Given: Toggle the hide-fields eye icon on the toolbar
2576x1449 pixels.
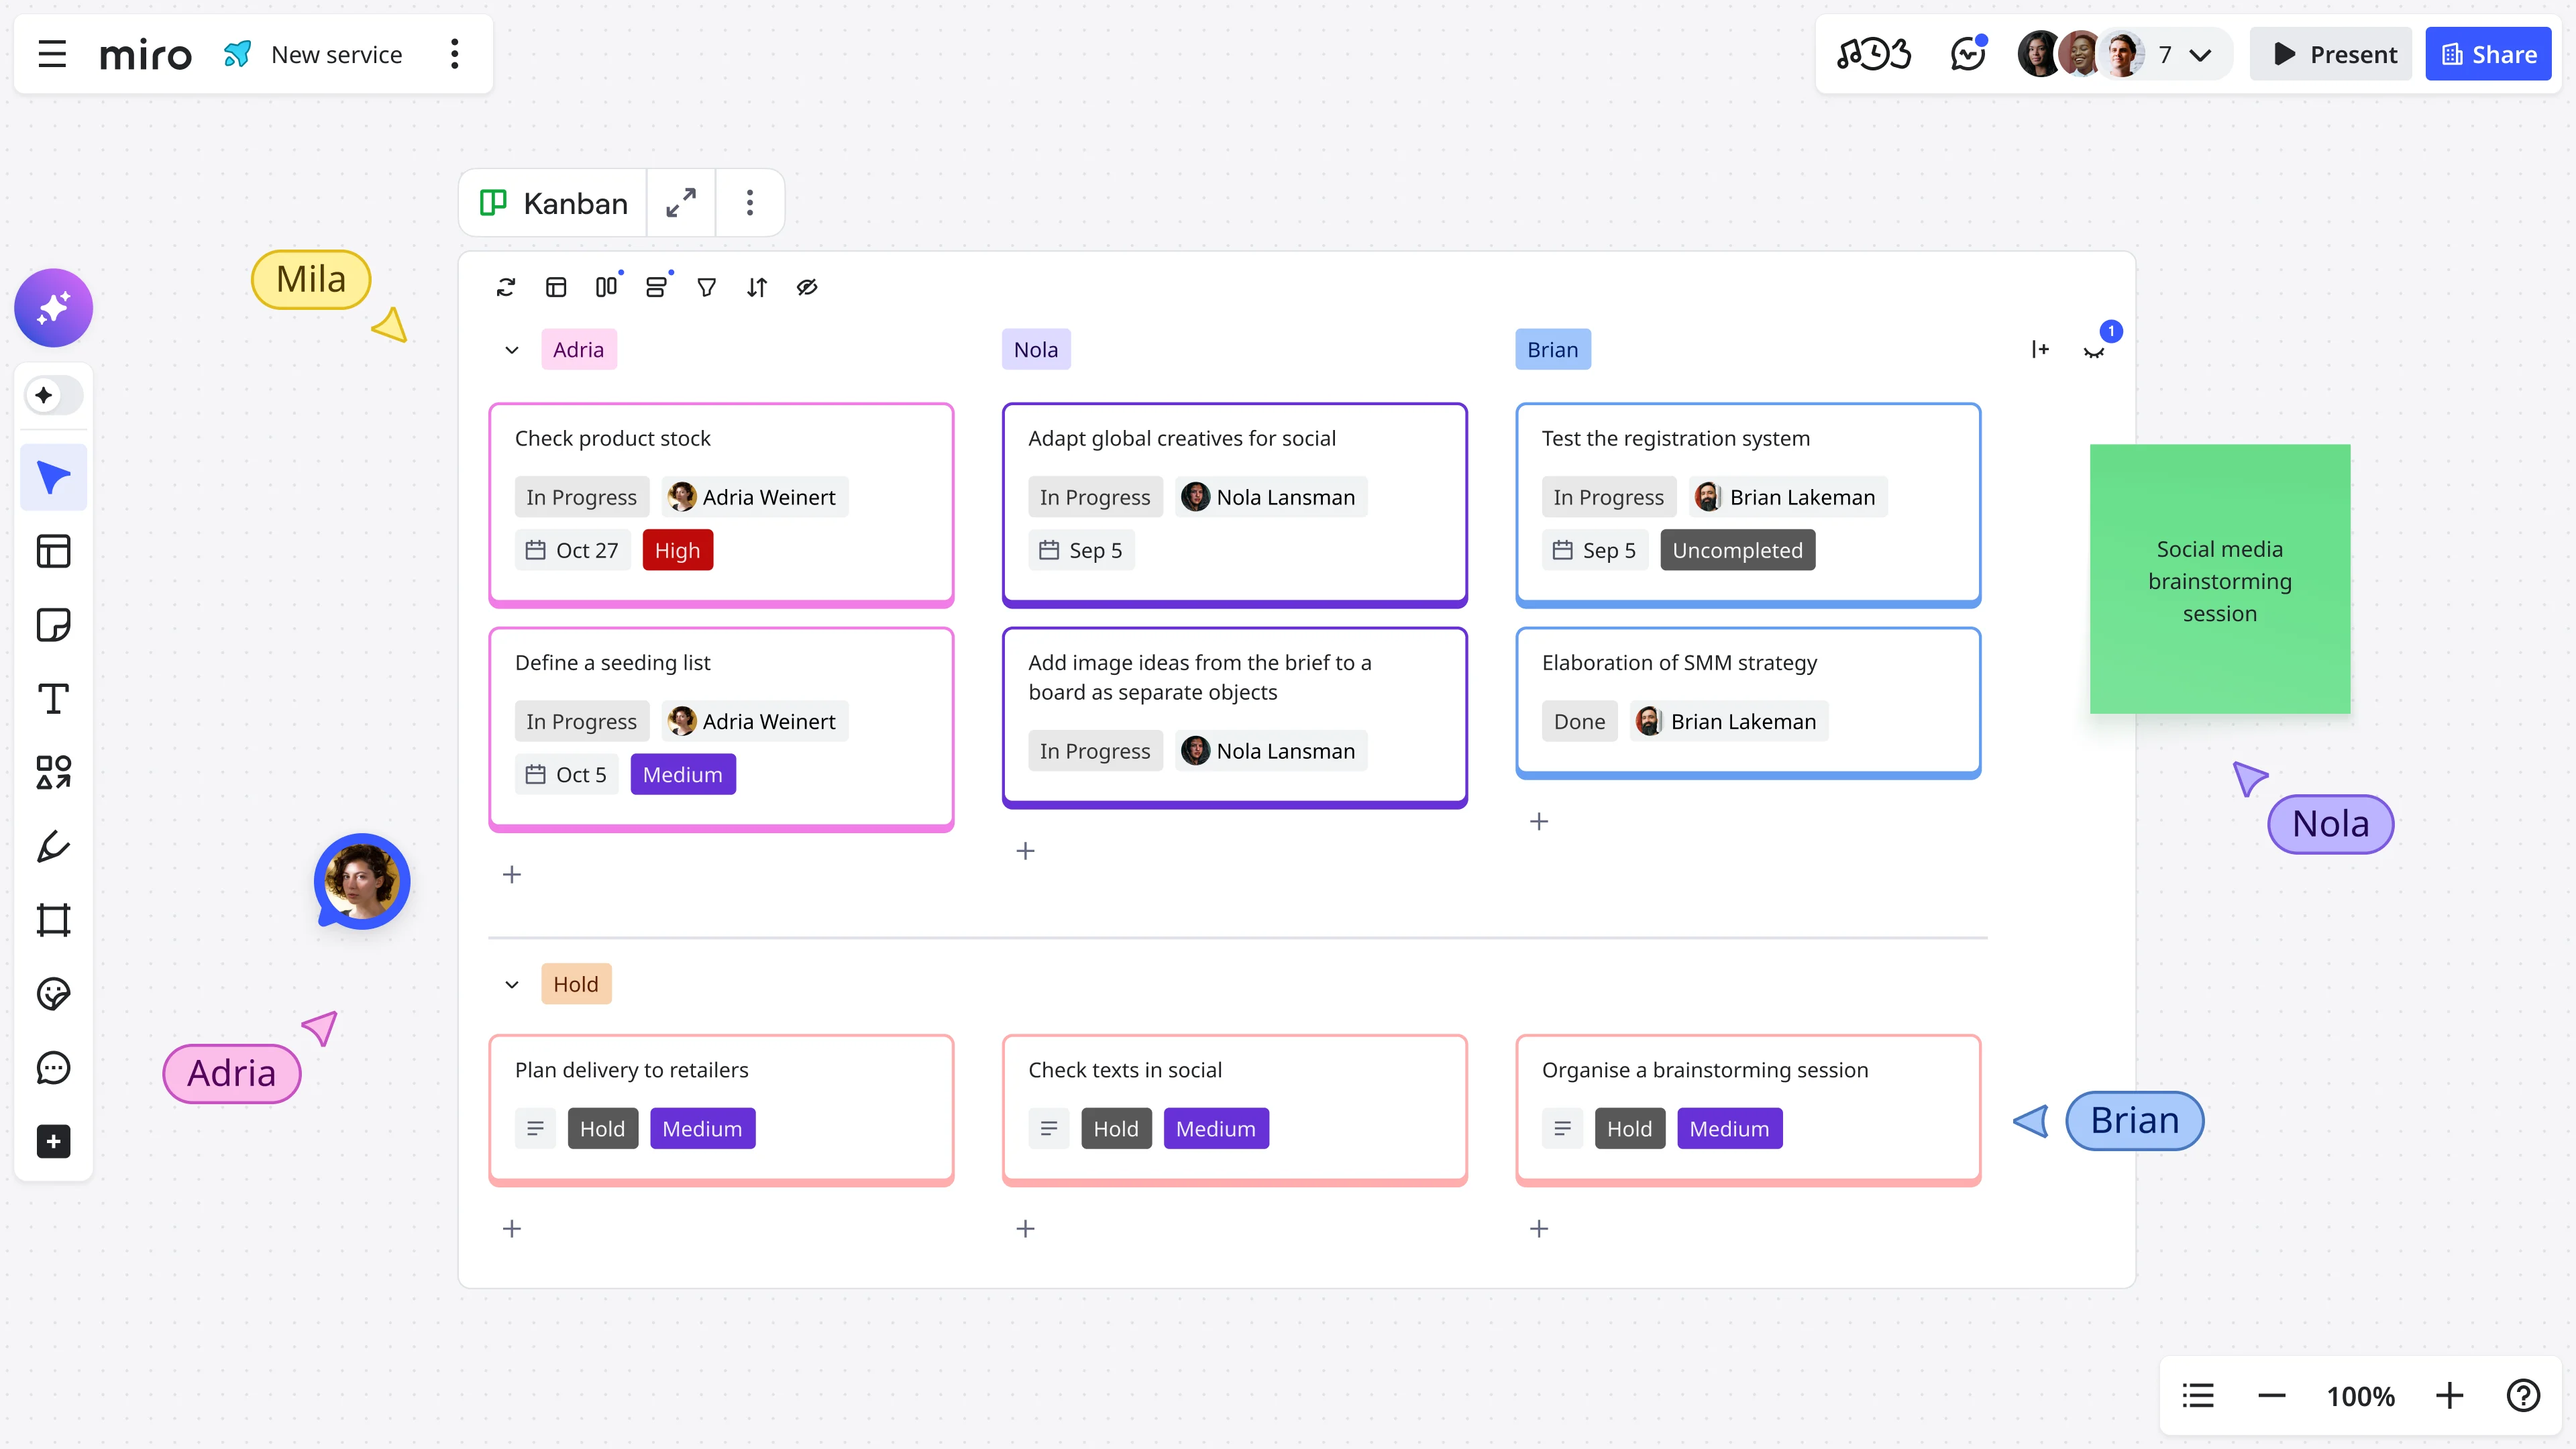Looking at the screenshot, I should [807, 287].
